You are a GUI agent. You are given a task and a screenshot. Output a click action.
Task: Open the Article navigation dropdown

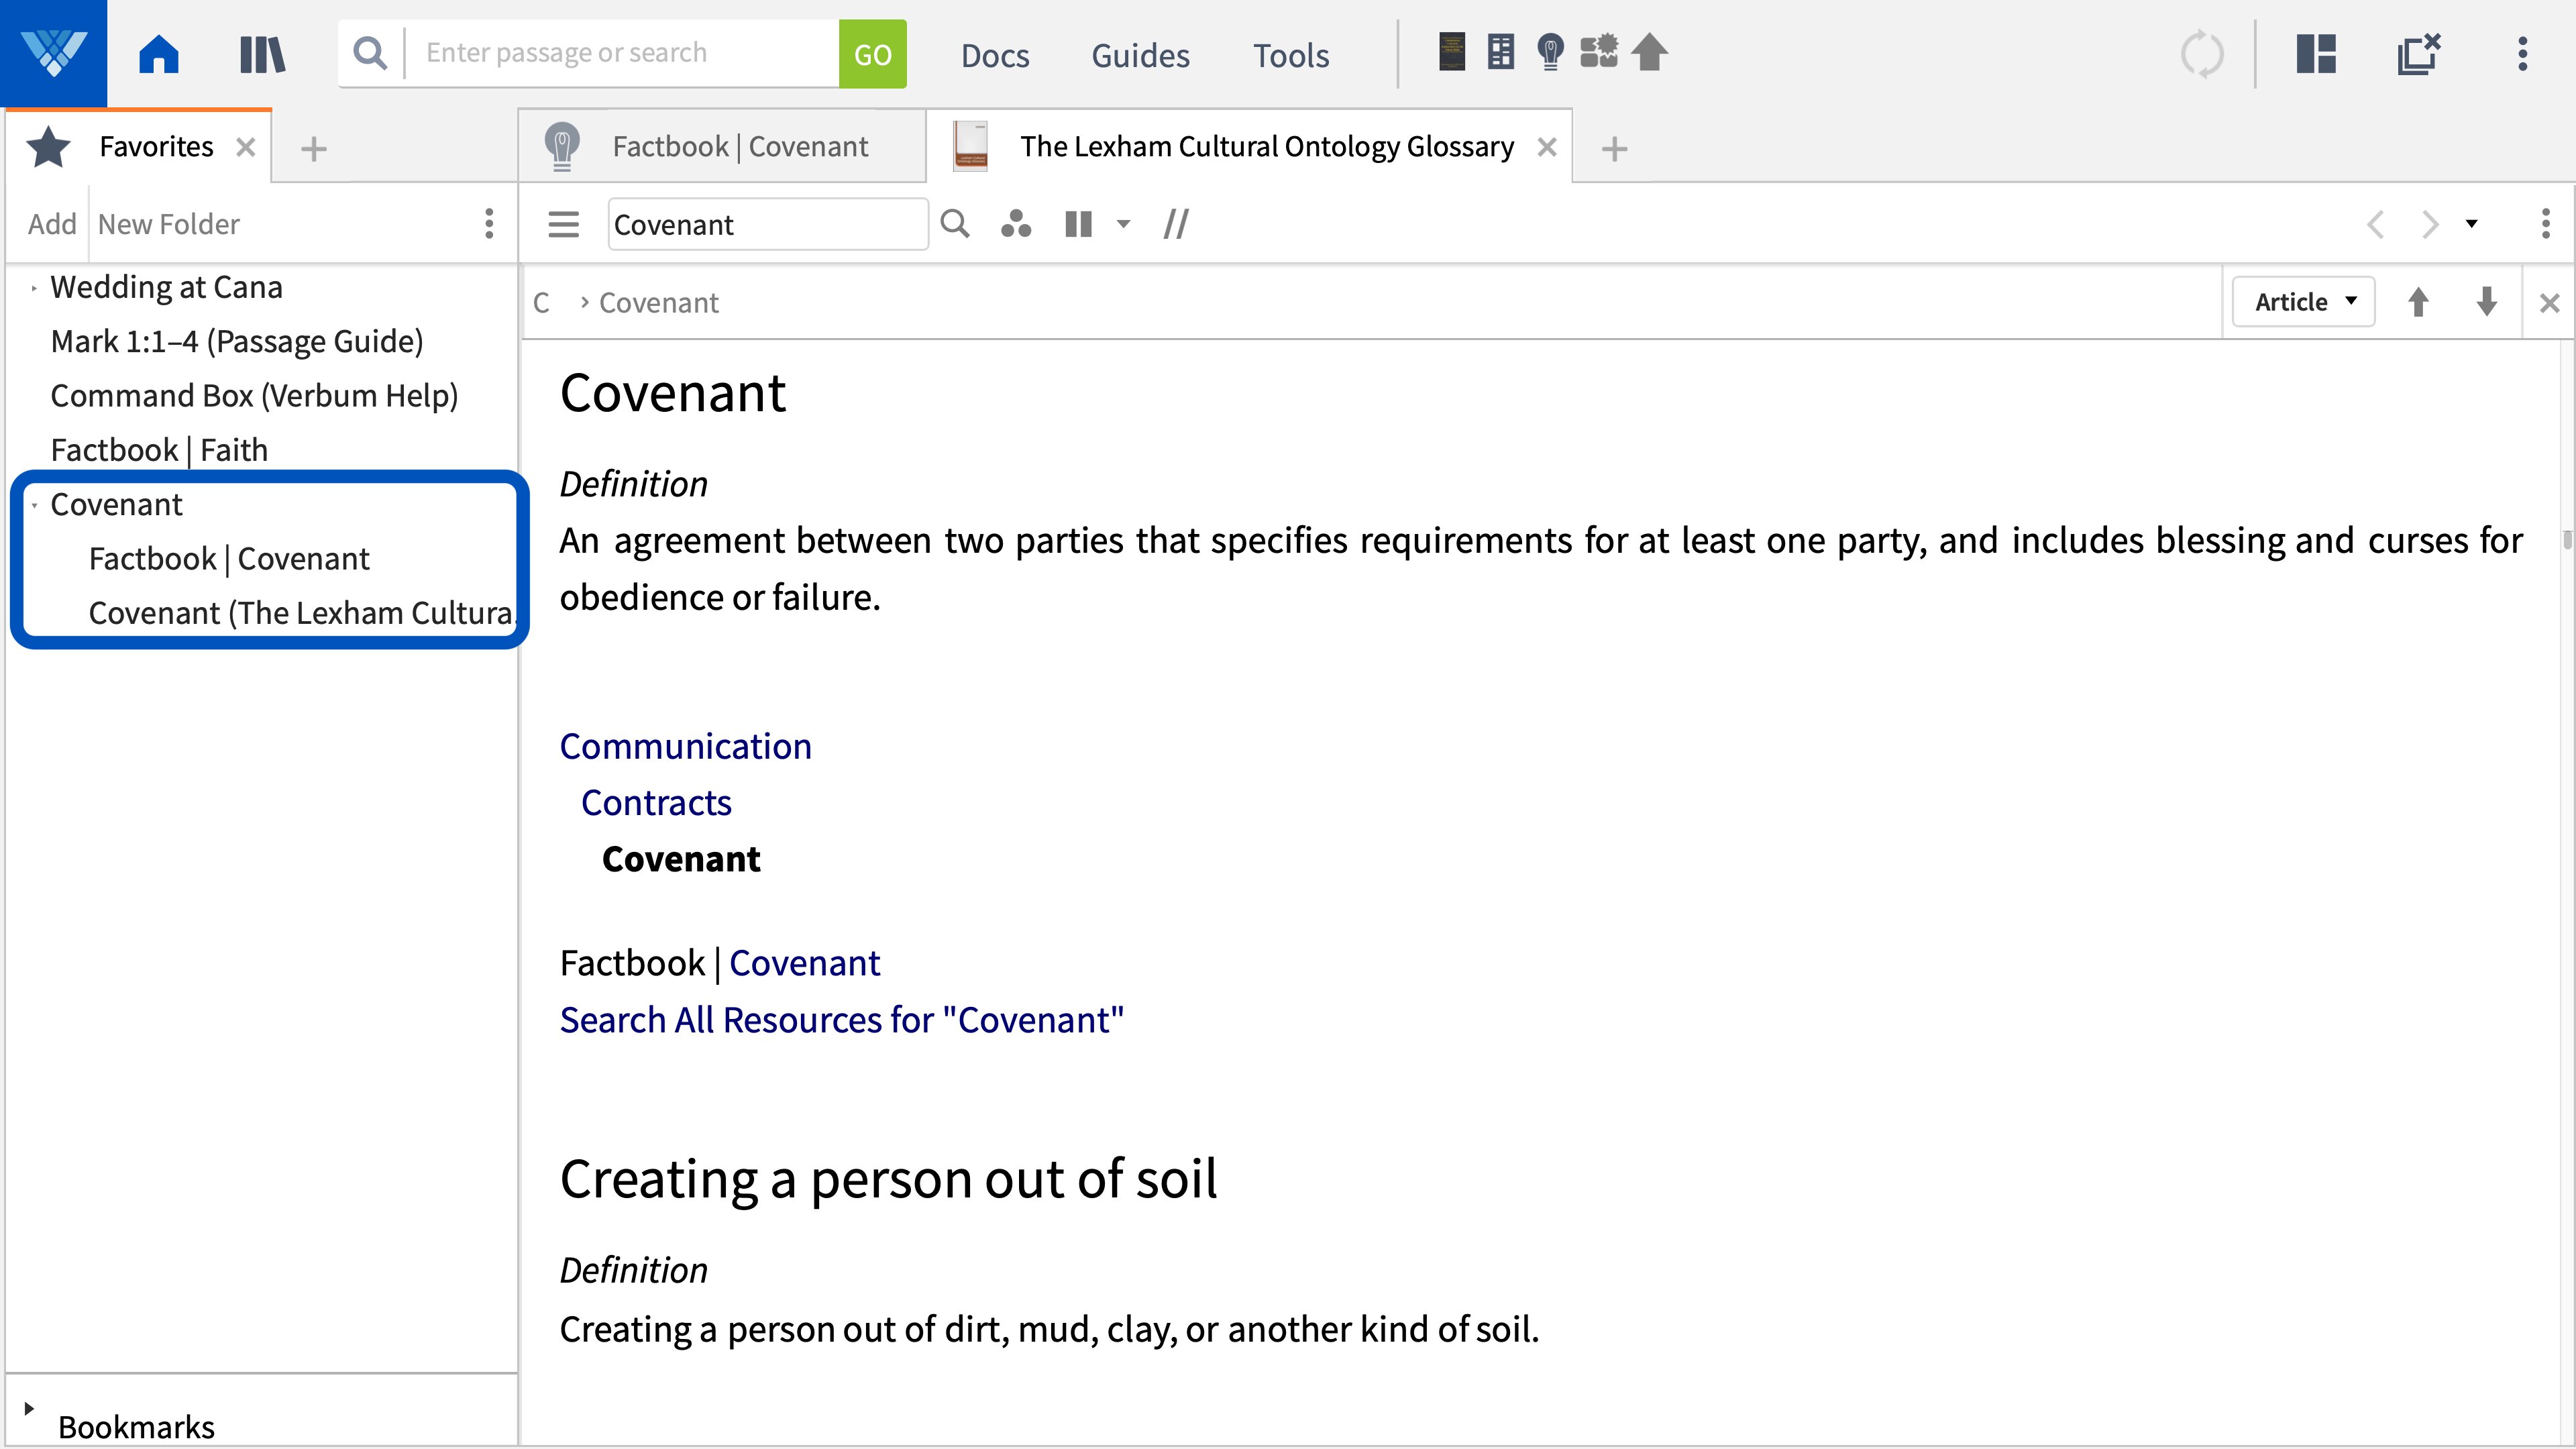2304,302
